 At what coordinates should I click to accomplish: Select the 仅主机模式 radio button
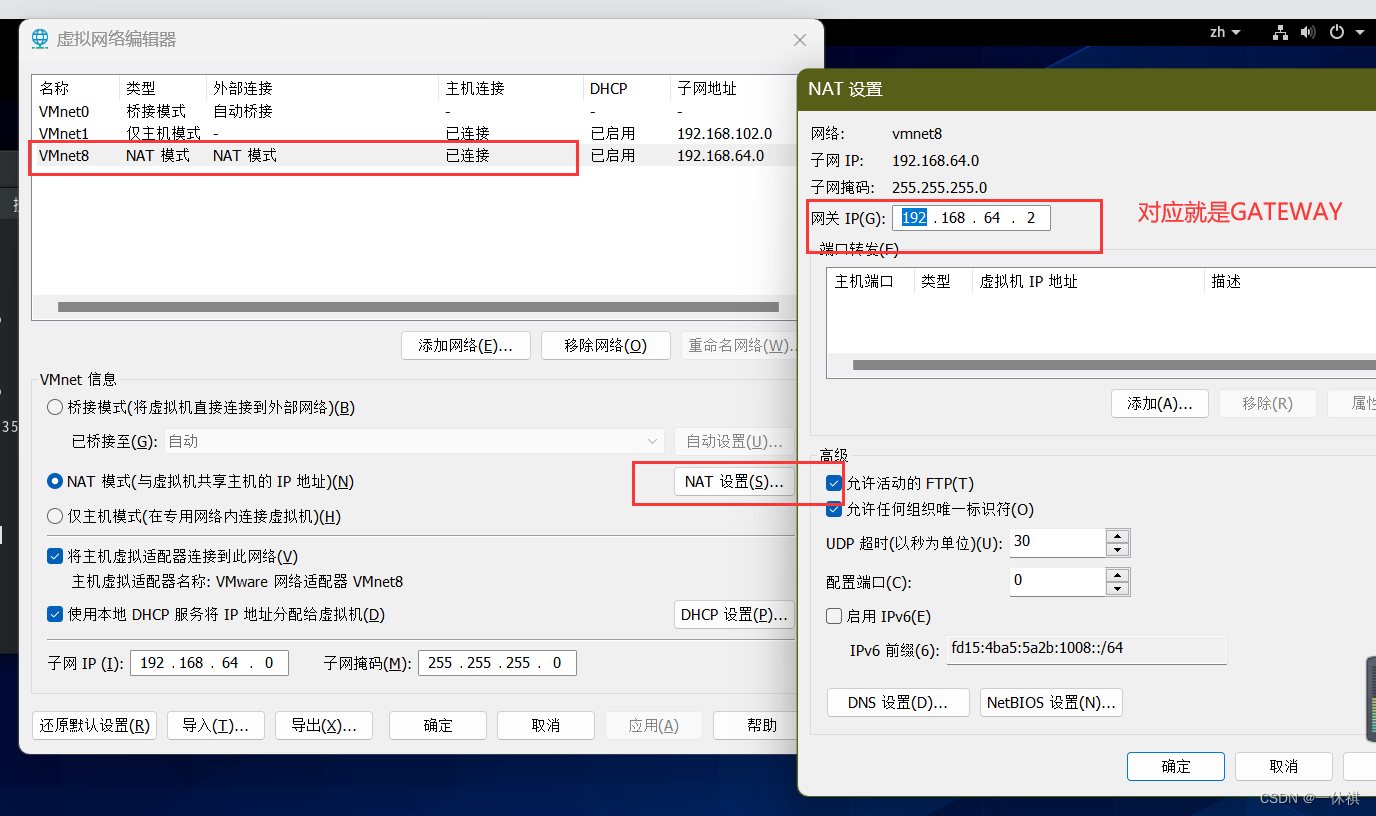[55, 516]
